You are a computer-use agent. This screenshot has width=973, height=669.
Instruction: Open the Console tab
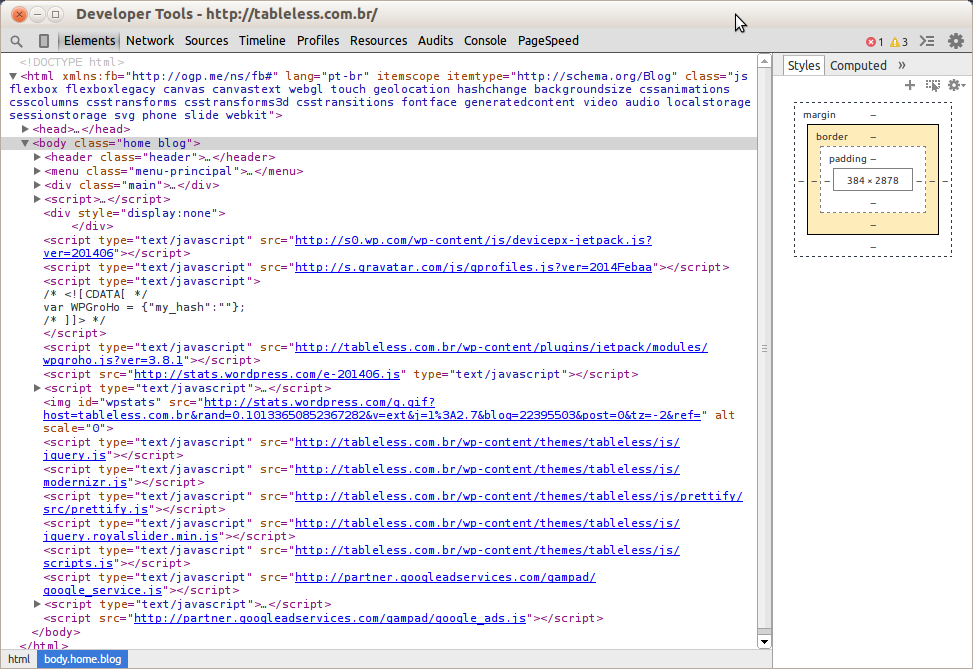(x=485, y=41)
